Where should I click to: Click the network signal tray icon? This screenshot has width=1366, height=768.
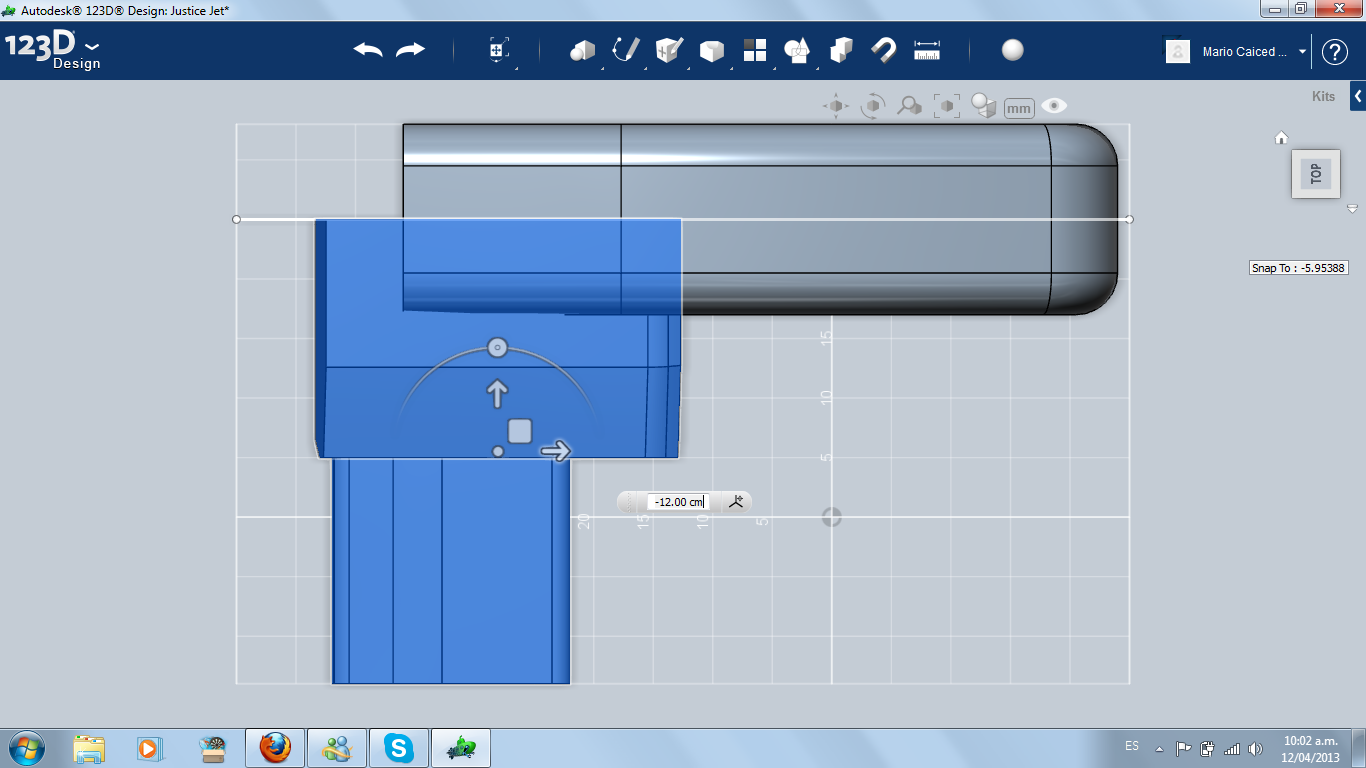[x=1232, y=748]
